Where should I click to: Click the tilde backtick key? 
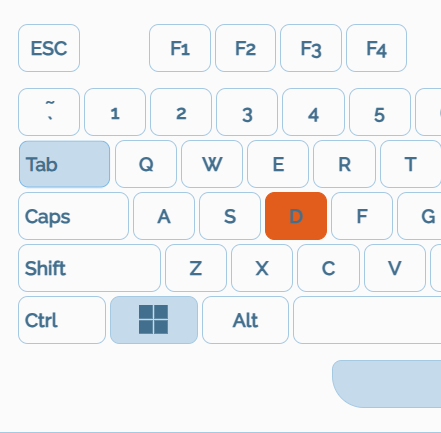49,112
